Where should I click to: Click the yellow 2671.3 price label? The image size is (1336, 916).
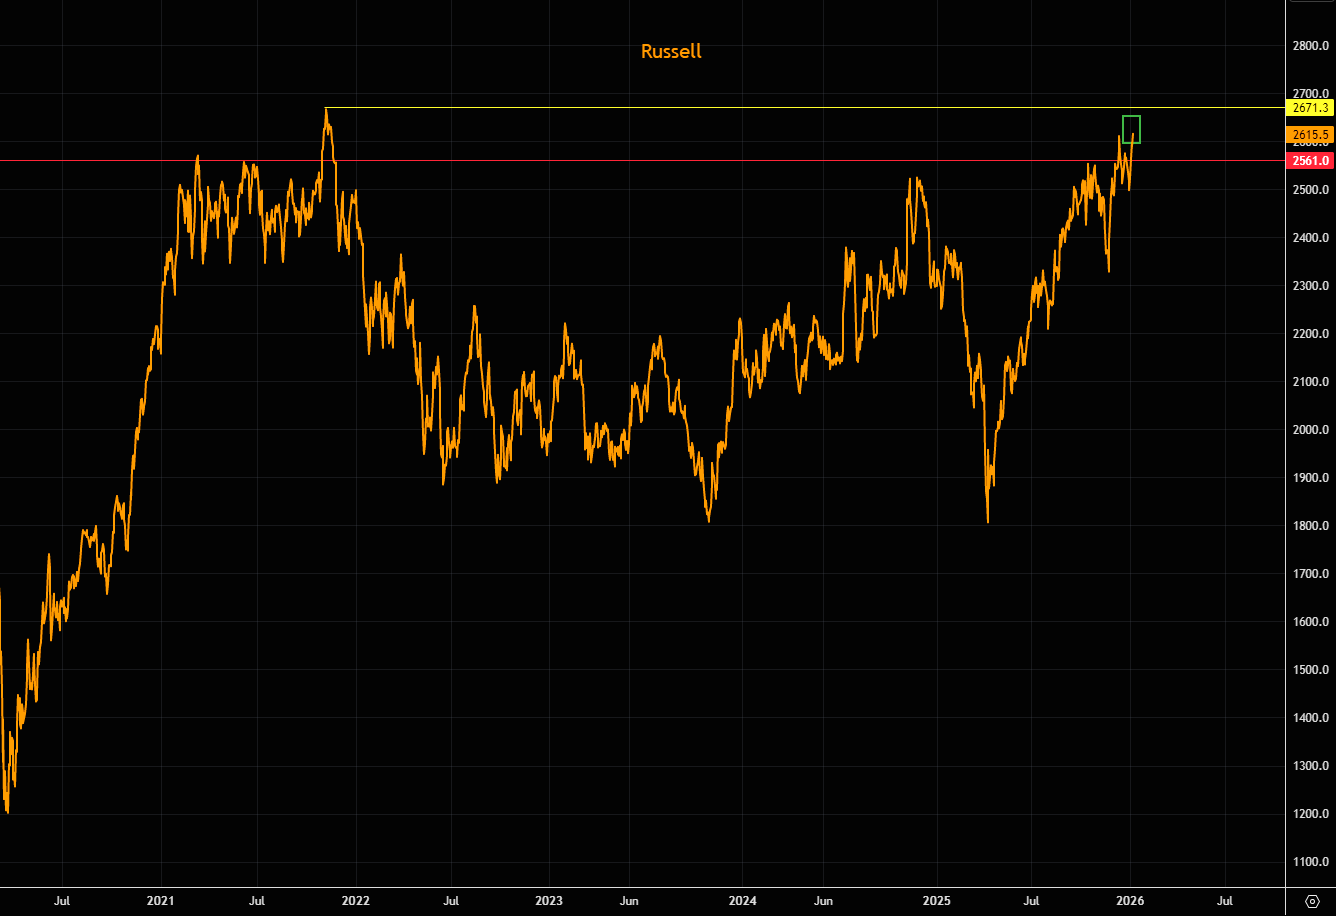tap(1310, 107)
